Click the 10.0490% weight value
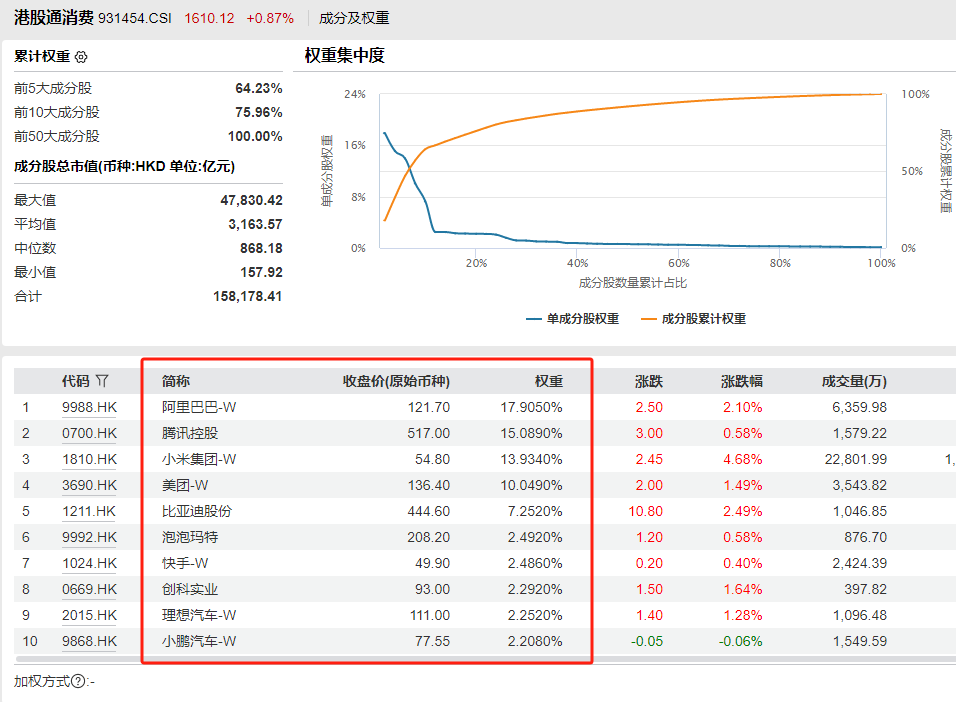 tap(532, 485)
